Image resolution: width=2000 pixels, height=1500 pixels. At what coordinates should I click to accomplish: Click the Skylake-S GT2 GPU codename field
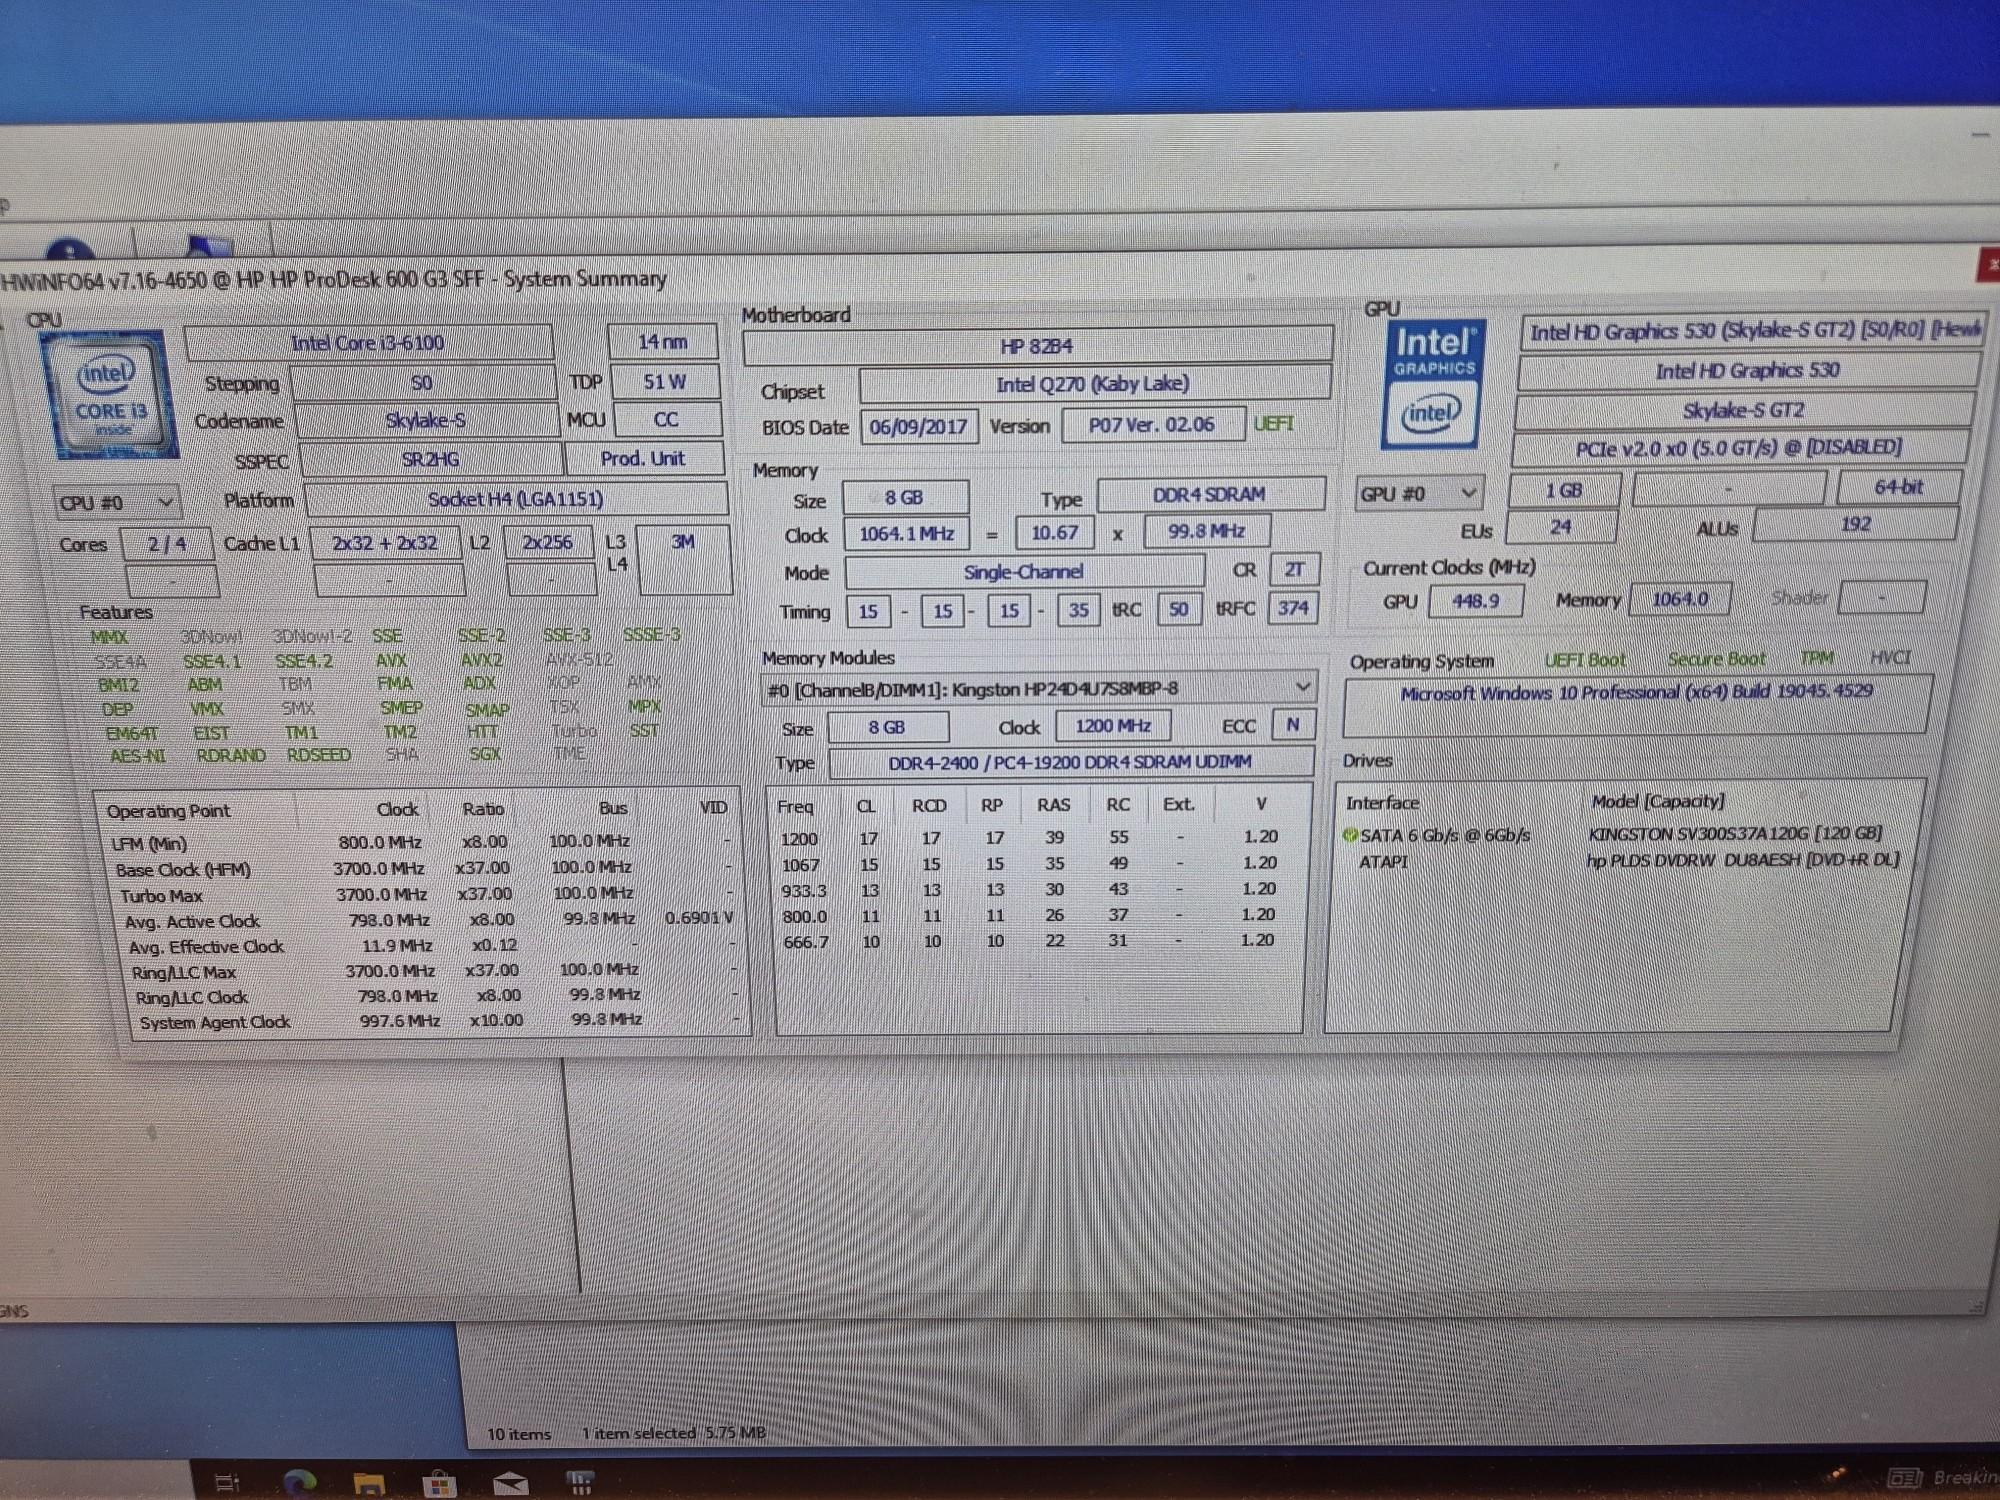point(1744,411)
